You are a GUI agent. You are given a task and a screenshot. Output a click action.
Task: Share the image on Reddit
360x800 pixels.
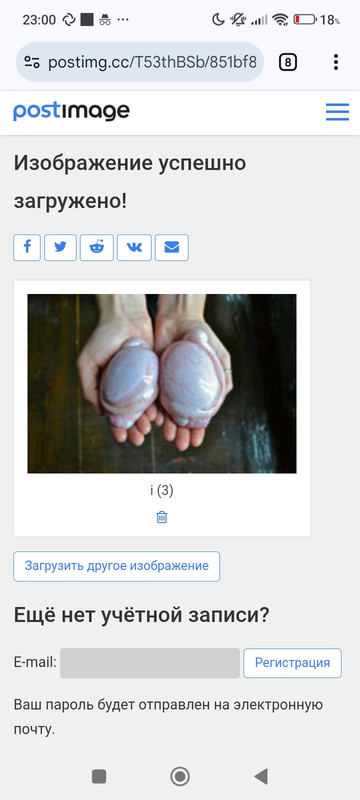[97, 247]
